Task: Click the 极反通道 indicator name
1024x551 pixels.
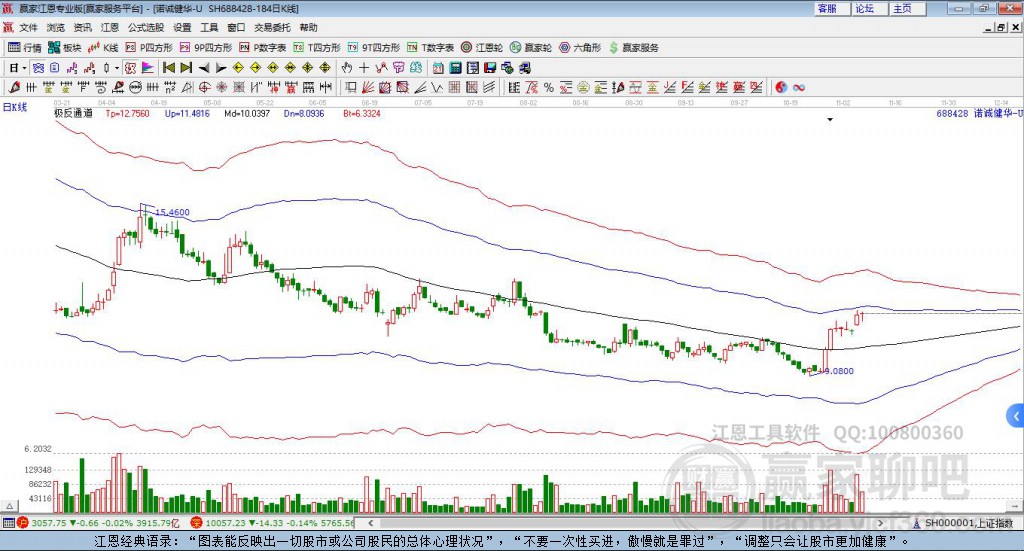Action: (73, 114)
